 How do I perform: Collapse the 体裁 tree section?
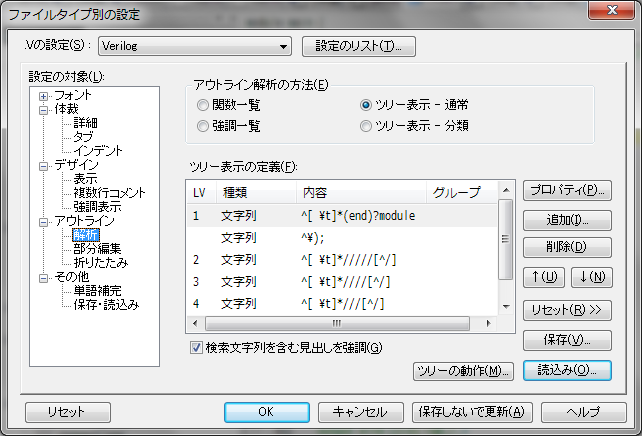(44, 109)
